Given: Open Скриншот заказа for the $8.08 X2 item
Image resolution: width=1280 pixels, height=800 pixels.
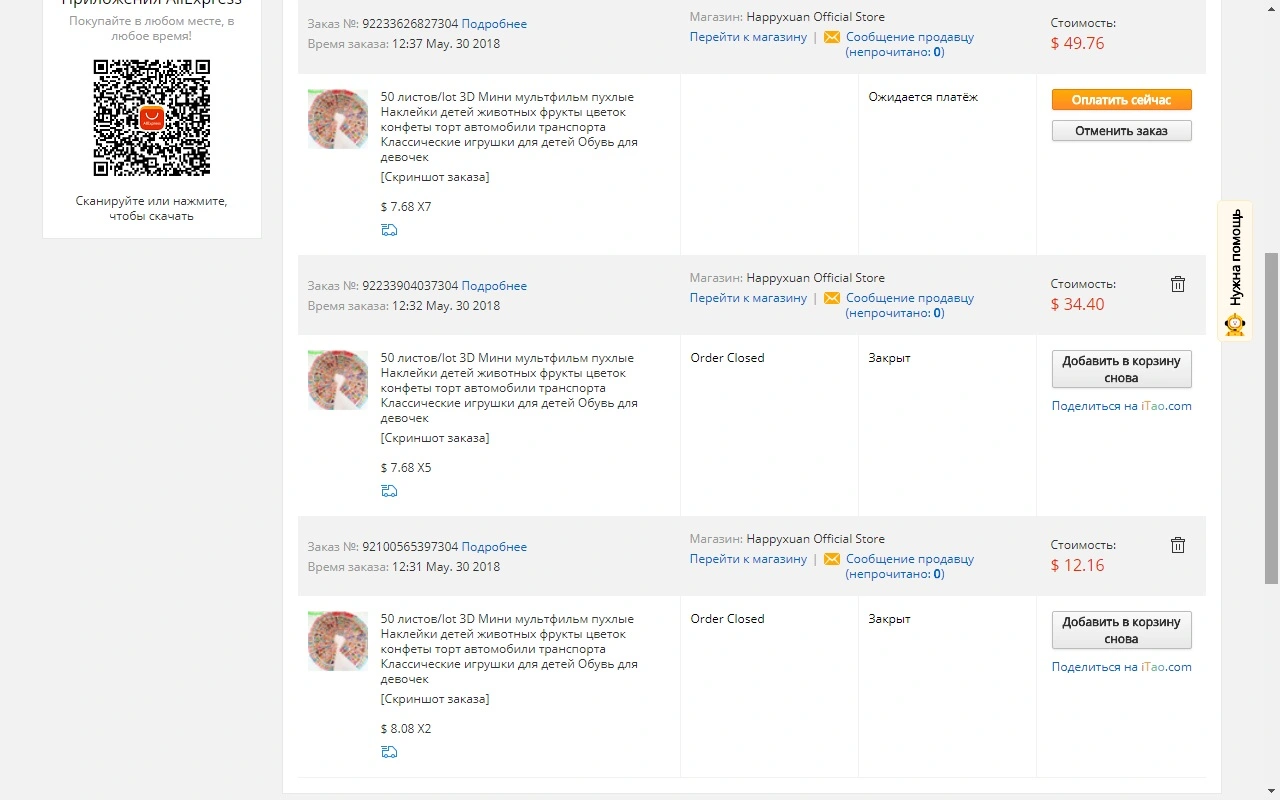Looking at the screenshot, I should pyautogui.click(x=435, y=699).
